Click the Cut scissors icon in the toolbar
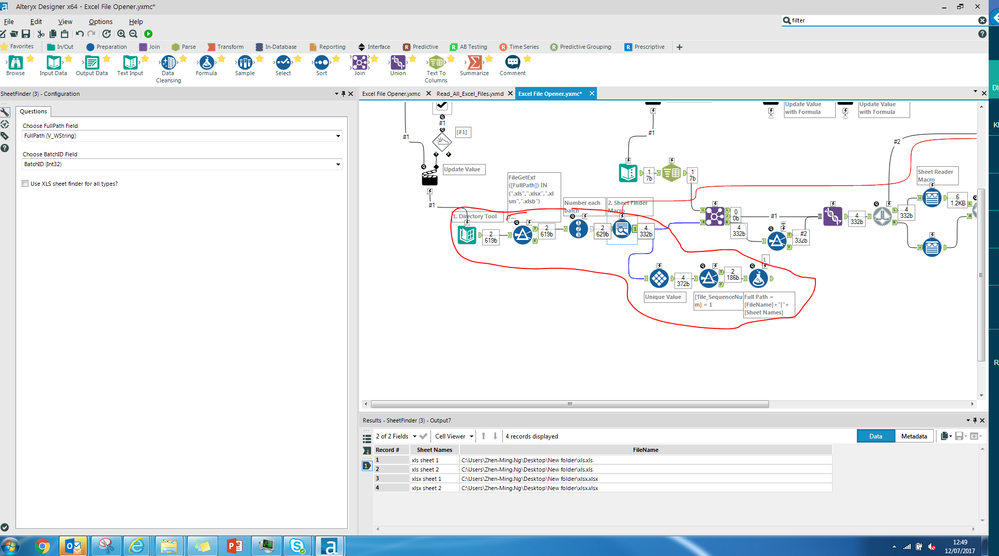 (41, 34)
